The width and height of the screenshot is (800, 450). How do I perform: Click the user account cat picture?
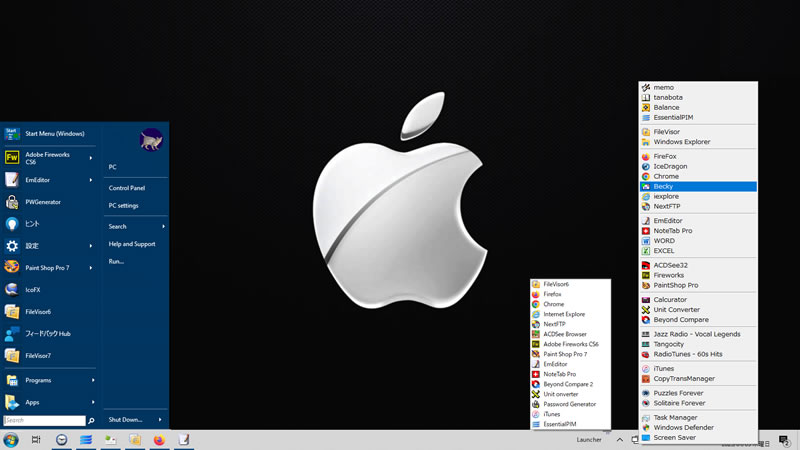(x=151, y=140)
